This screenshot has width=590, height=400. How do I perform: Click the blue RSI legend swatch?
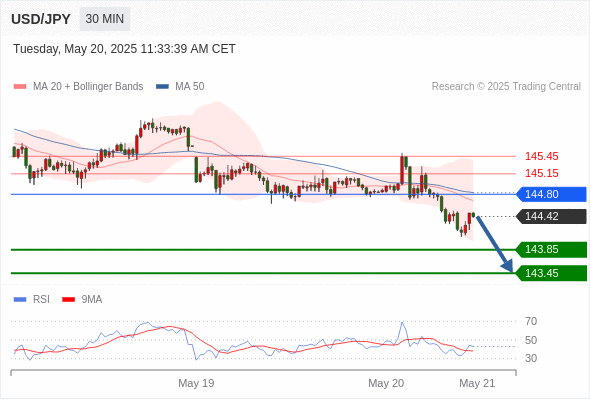tap(20, 300)
